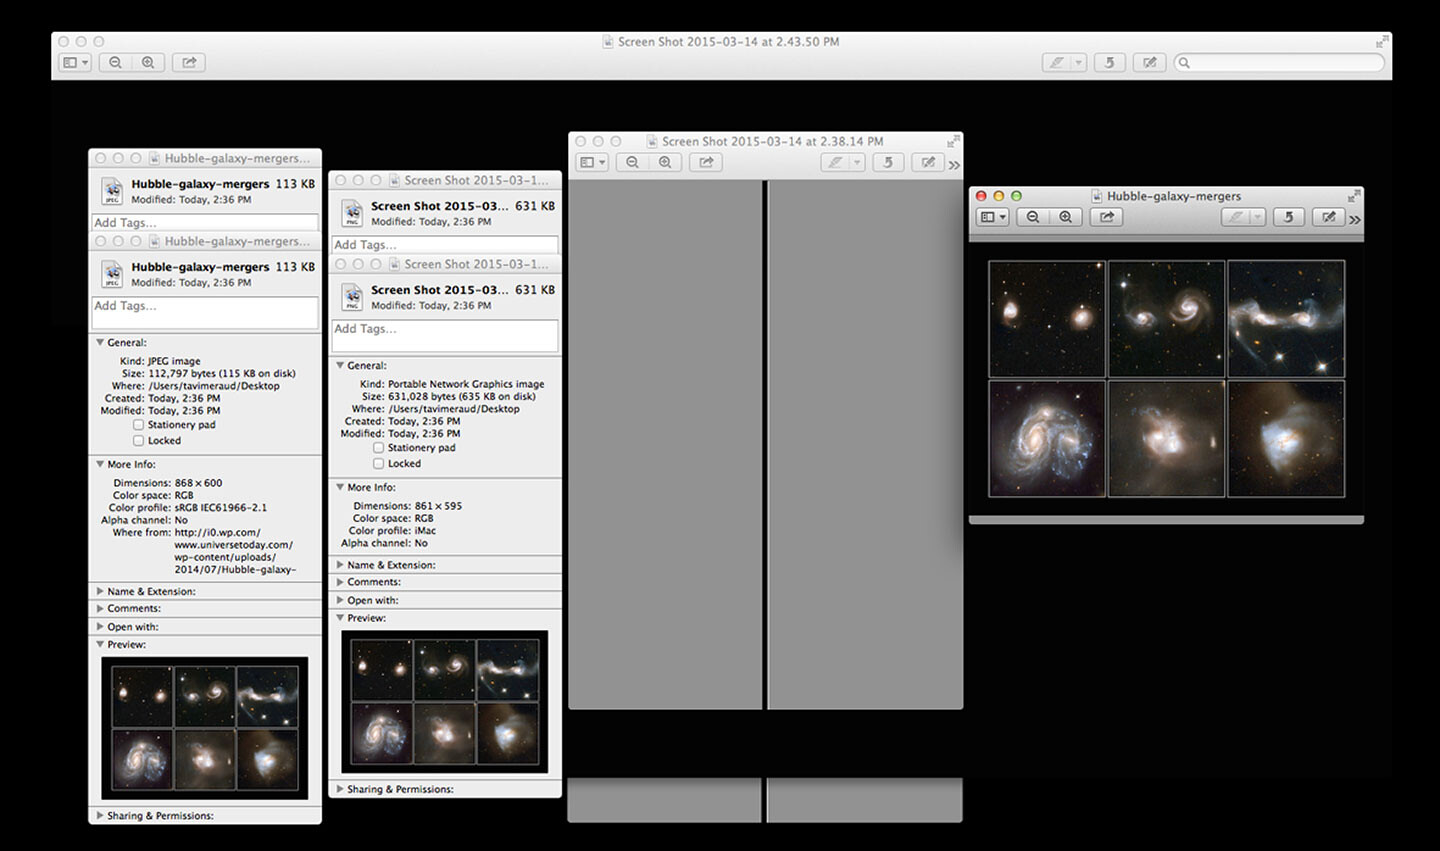Click the "http://i0.wp.com/" Where from text
Screen dimensions: 1440x851
pyautogui.click(x=217, y=533)
